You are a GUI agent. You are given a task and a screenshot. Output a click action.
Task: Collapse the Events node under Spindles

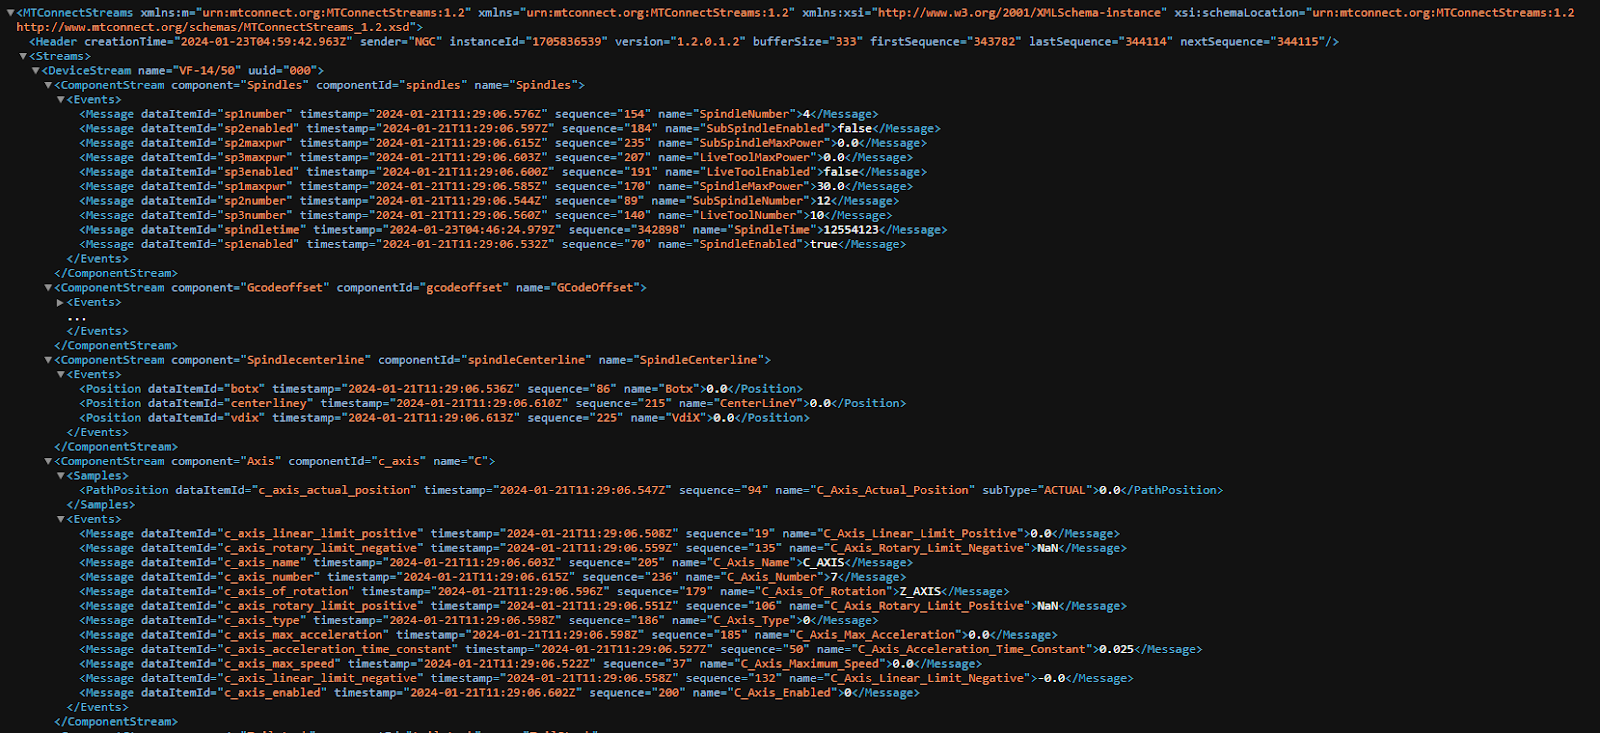(x=61, y=100)
